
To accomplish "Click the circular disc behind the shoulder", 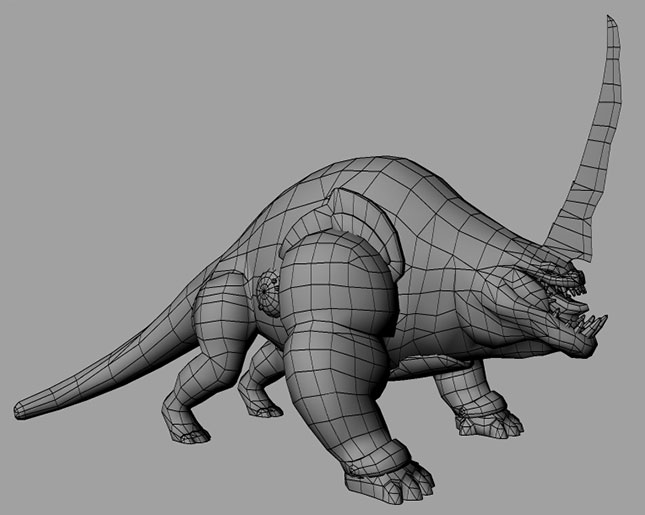I will point(268,293).
